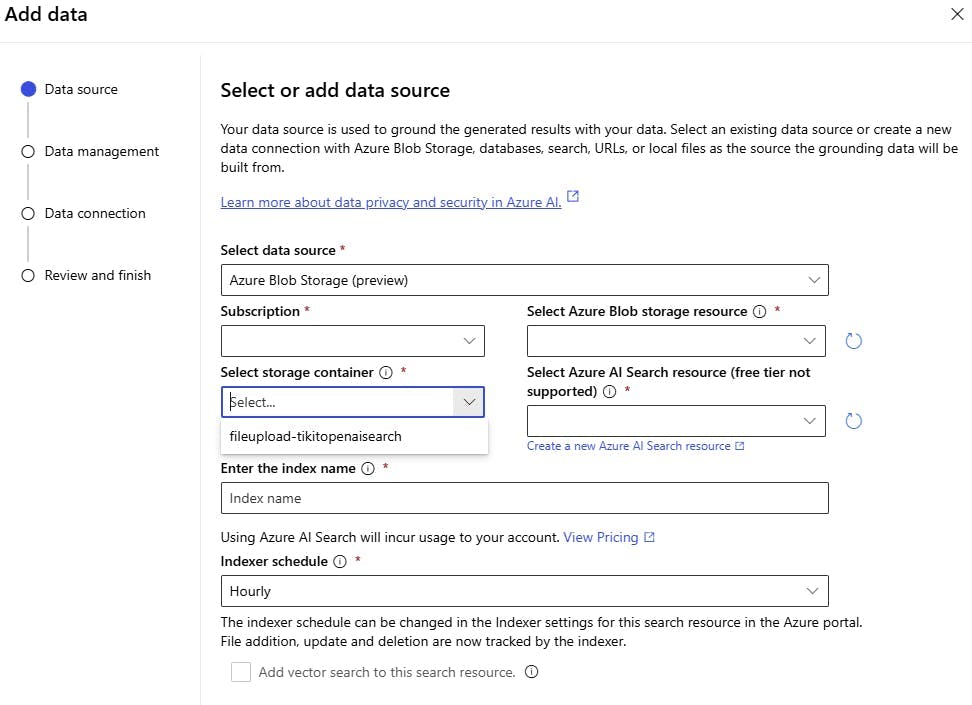This screenshot has width=972, height=705.
Task: Expand the Subscription dropdown
Action: point(352,341)
